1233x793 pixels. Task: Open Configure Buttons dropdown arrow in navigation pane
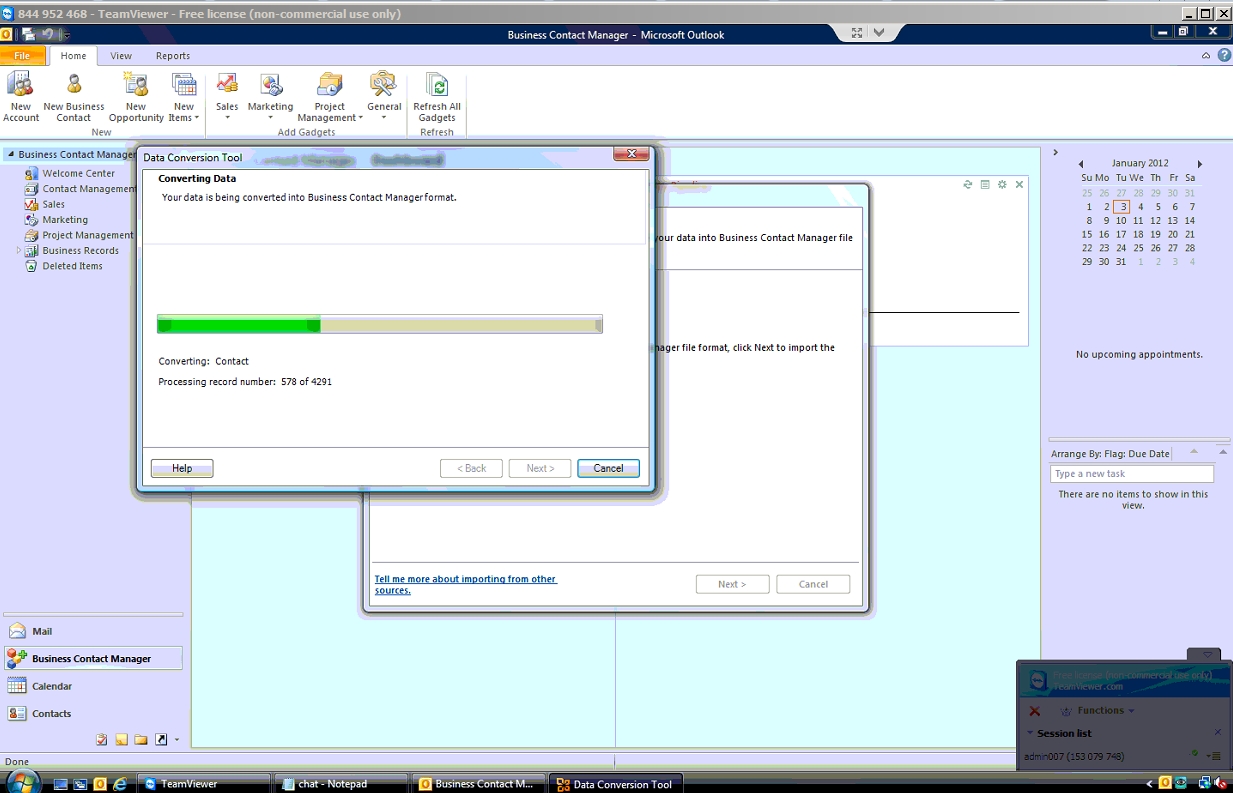177,740
